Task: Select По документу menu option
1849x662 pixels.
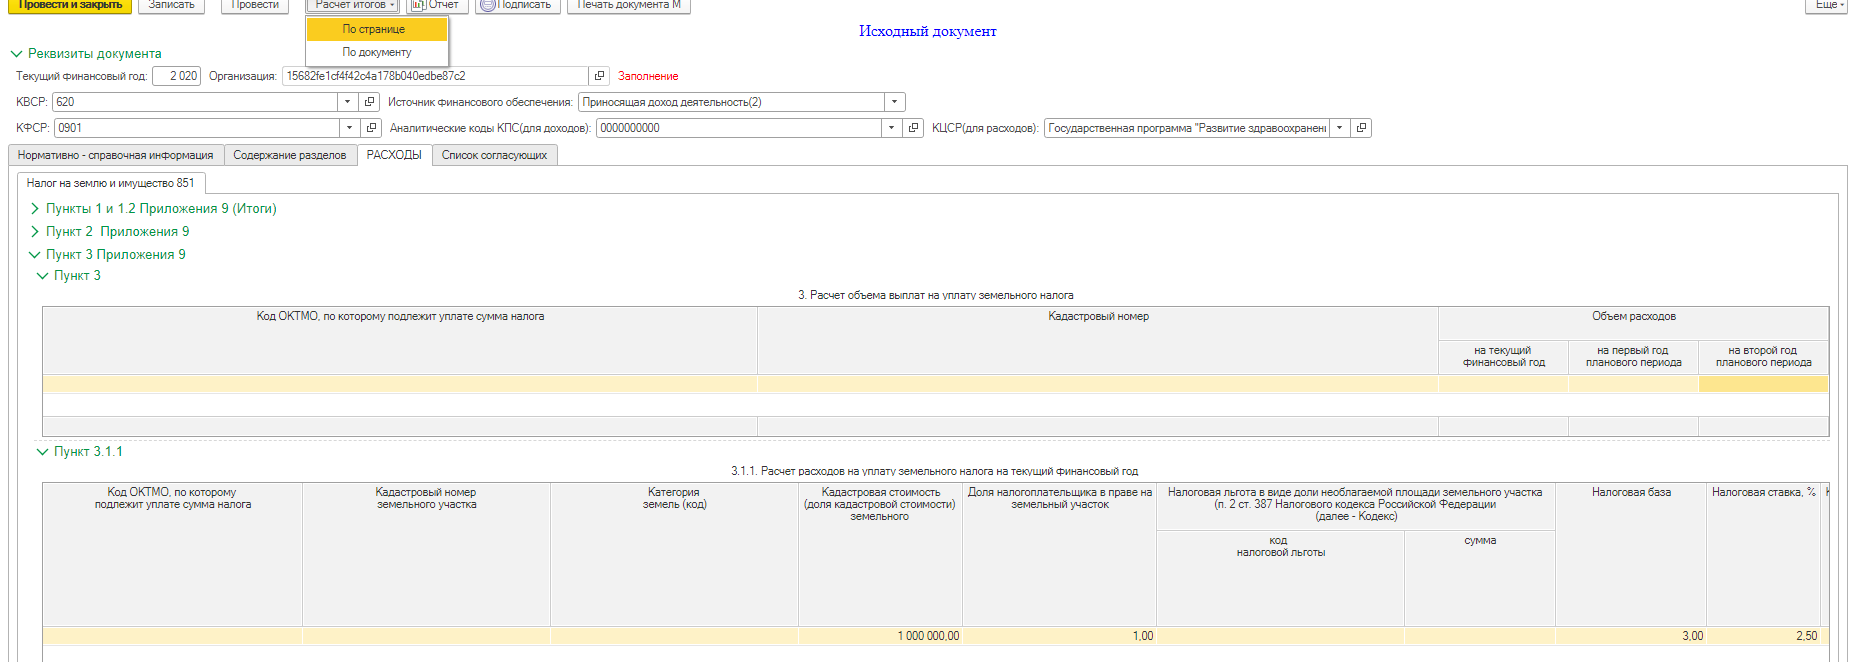Action: (376, 52)
